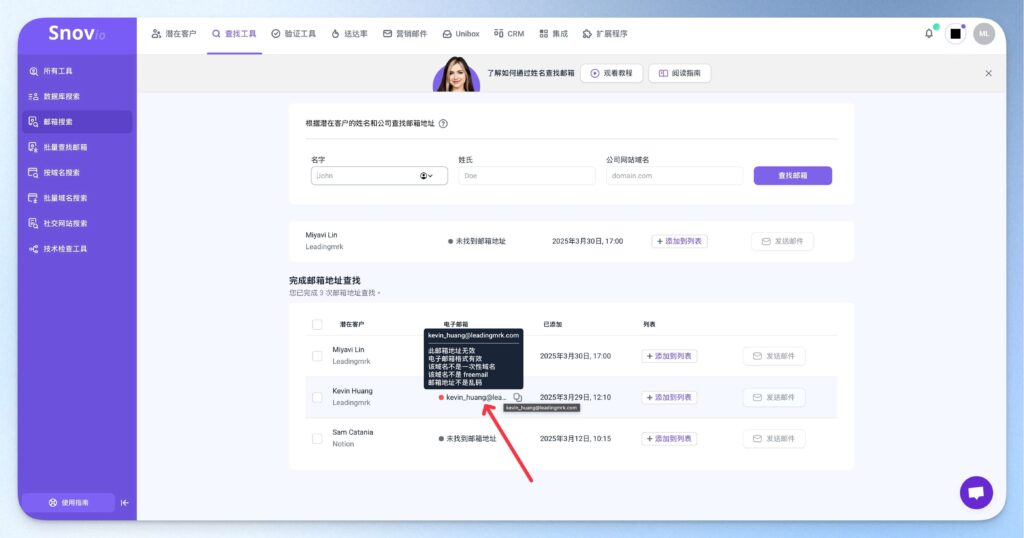Focus the 公司网站域名 input field

(x=675, y=176)
